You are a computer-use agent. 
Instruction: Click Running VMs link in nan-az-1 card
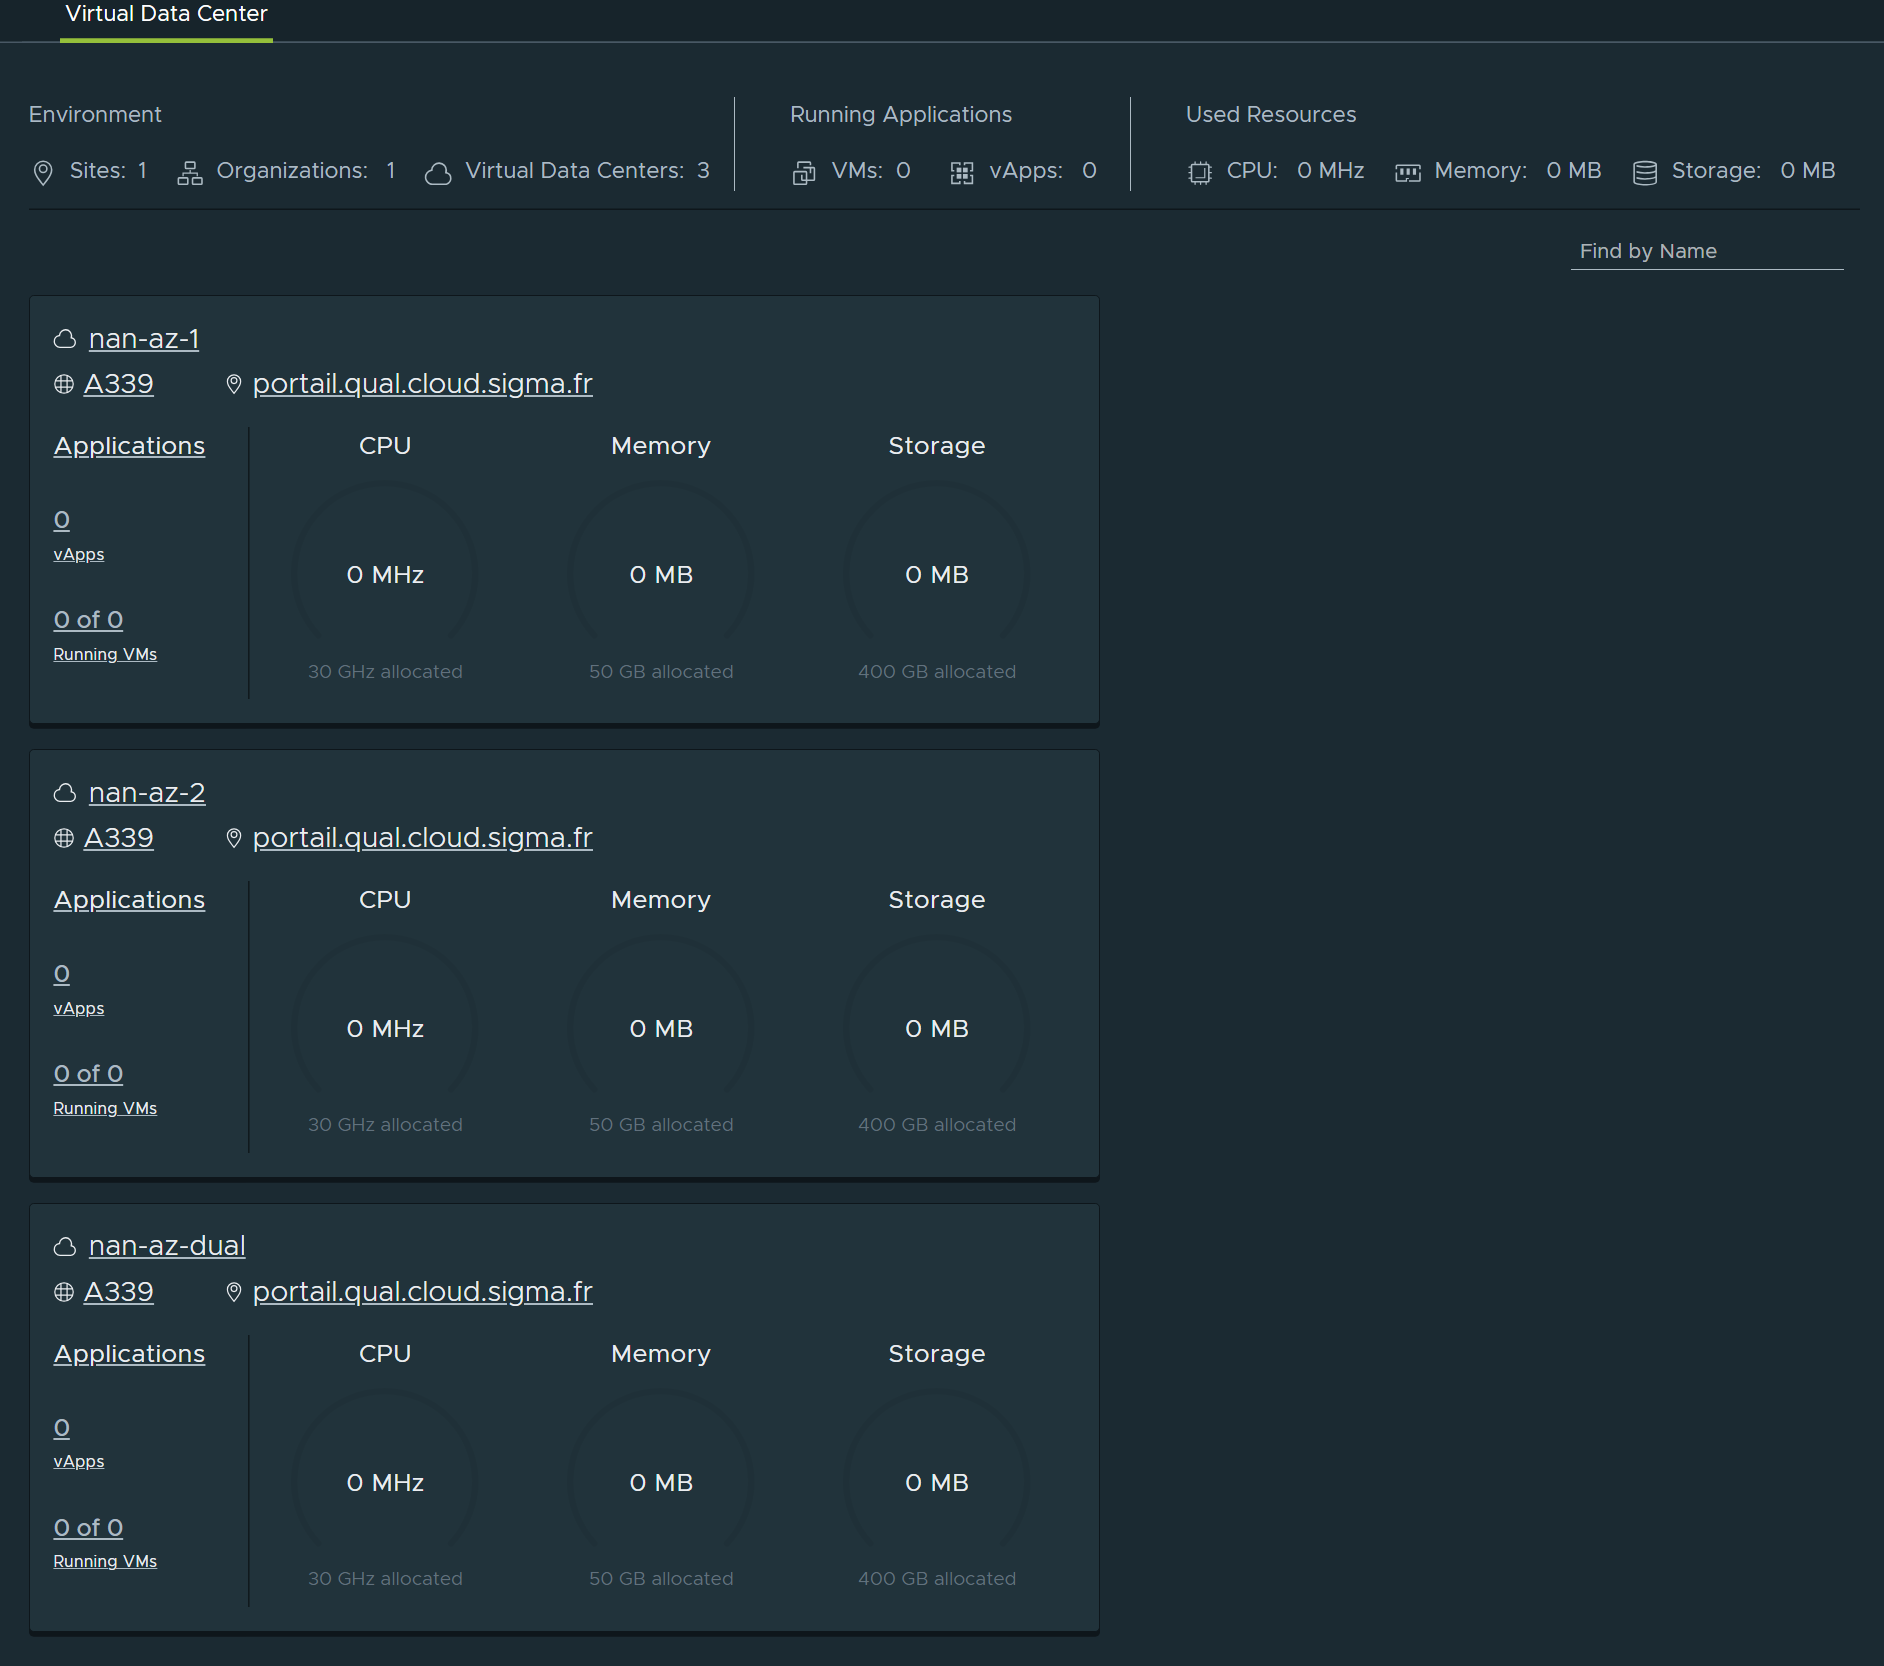coord(105,654)
